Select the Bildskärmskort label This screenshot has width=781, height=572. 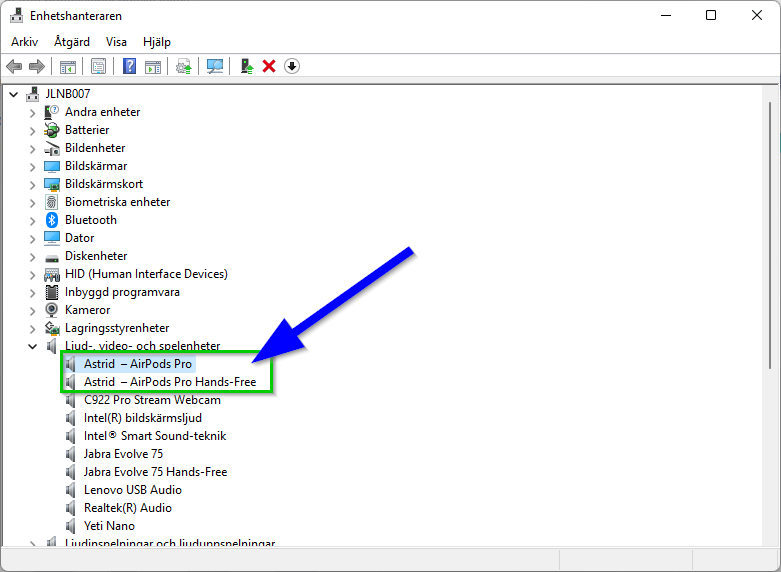point(104,184)
